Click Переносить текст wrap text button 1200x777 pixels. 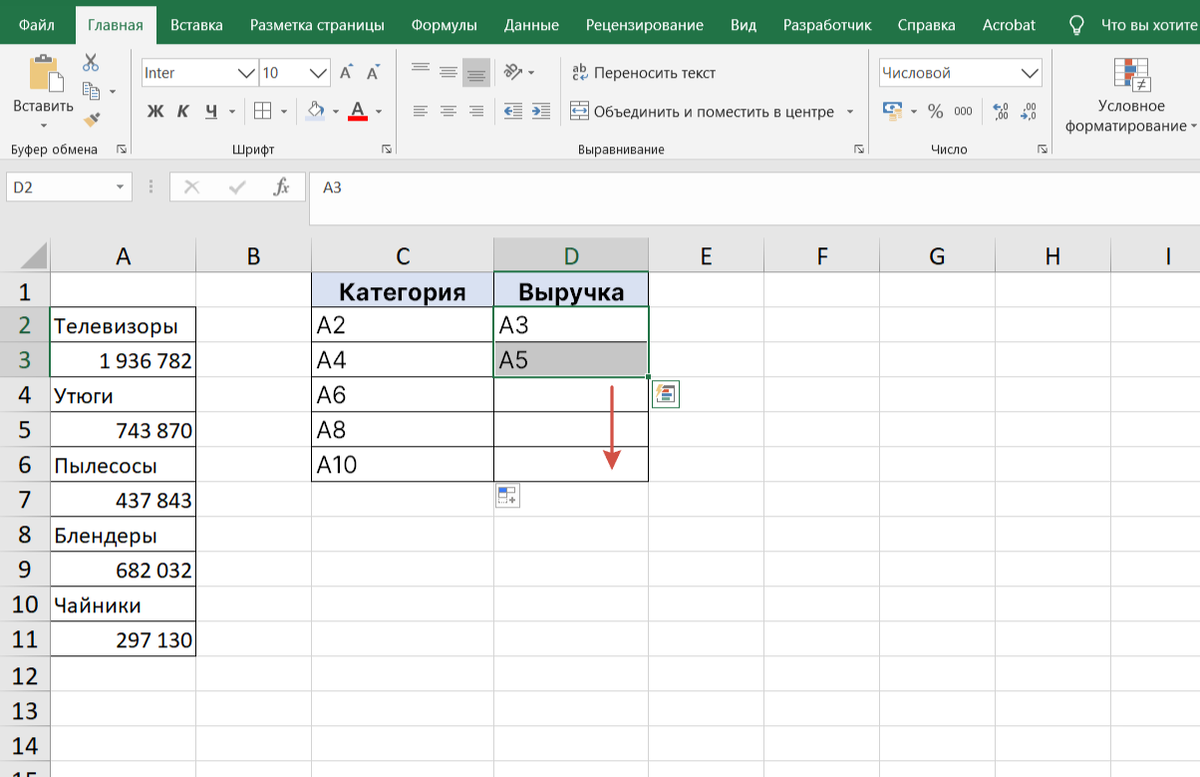(x=644, y=73)
